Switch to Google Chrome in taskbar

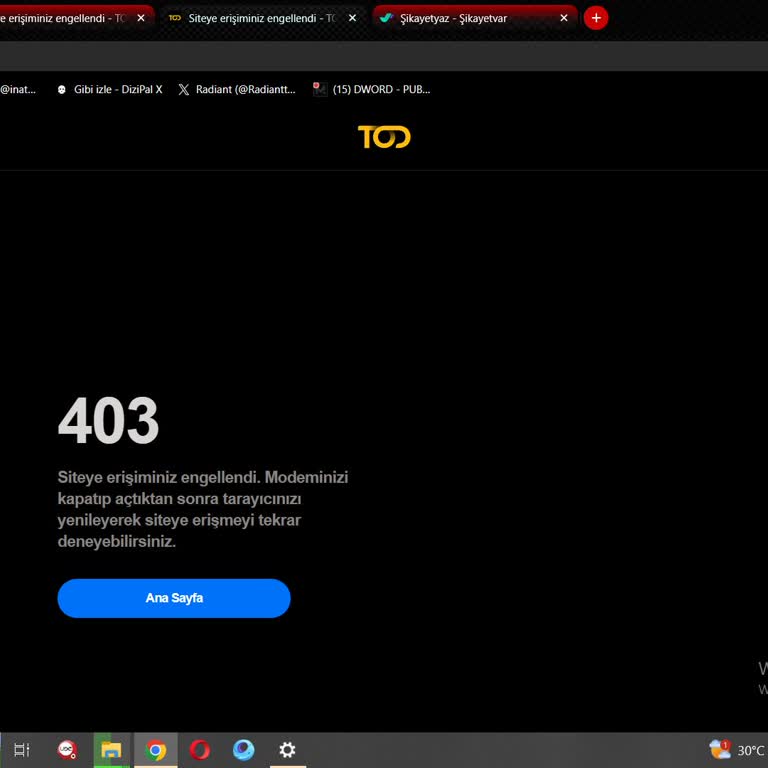click(156, 750)
